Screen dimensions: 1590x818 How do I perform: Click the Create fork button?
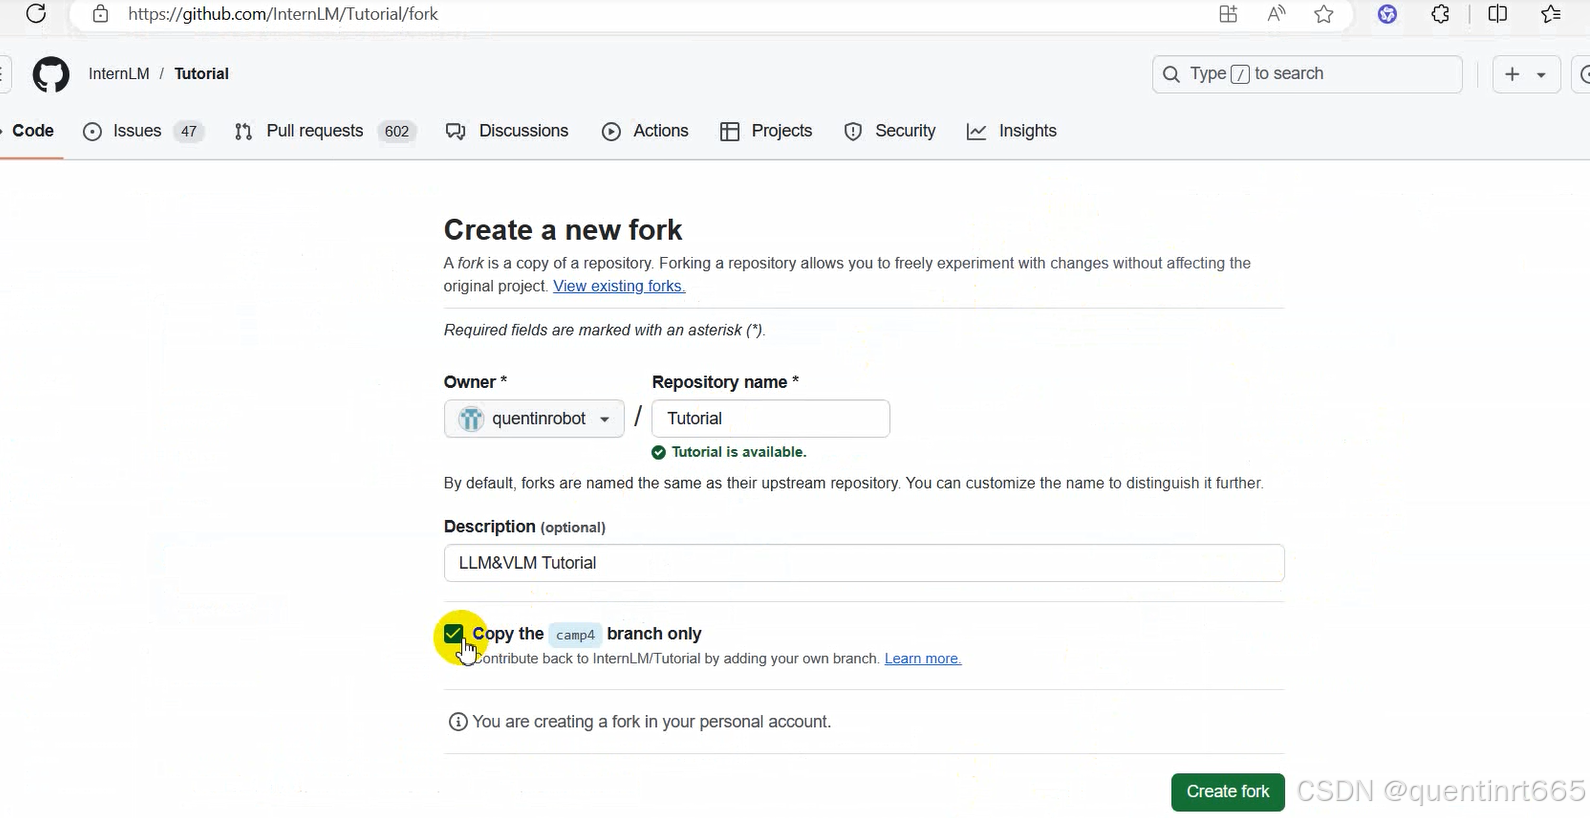pyautogui.click(x=1228, y=792)
